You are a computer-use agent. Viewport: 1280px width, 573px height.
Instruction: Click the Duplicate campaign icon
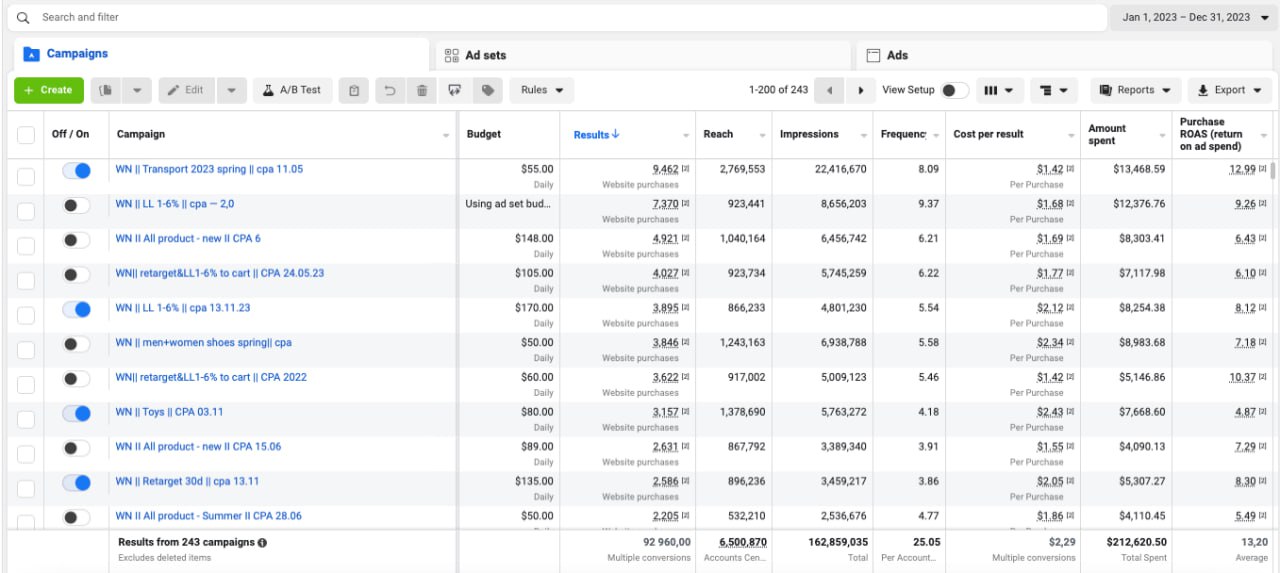(x=106, y=90)
